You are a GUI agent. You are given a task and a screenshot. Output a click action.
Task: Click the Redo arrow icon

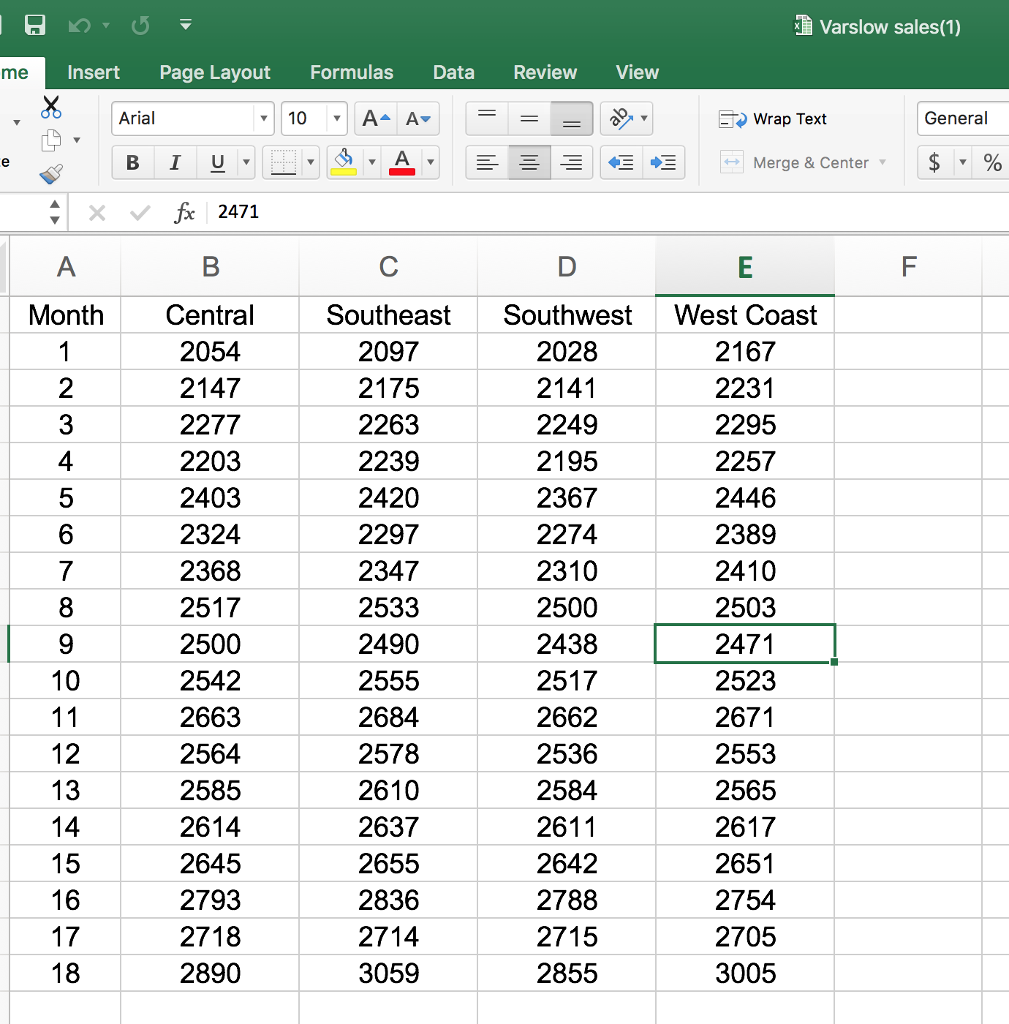pyautogui.click(x=140, y=25)
